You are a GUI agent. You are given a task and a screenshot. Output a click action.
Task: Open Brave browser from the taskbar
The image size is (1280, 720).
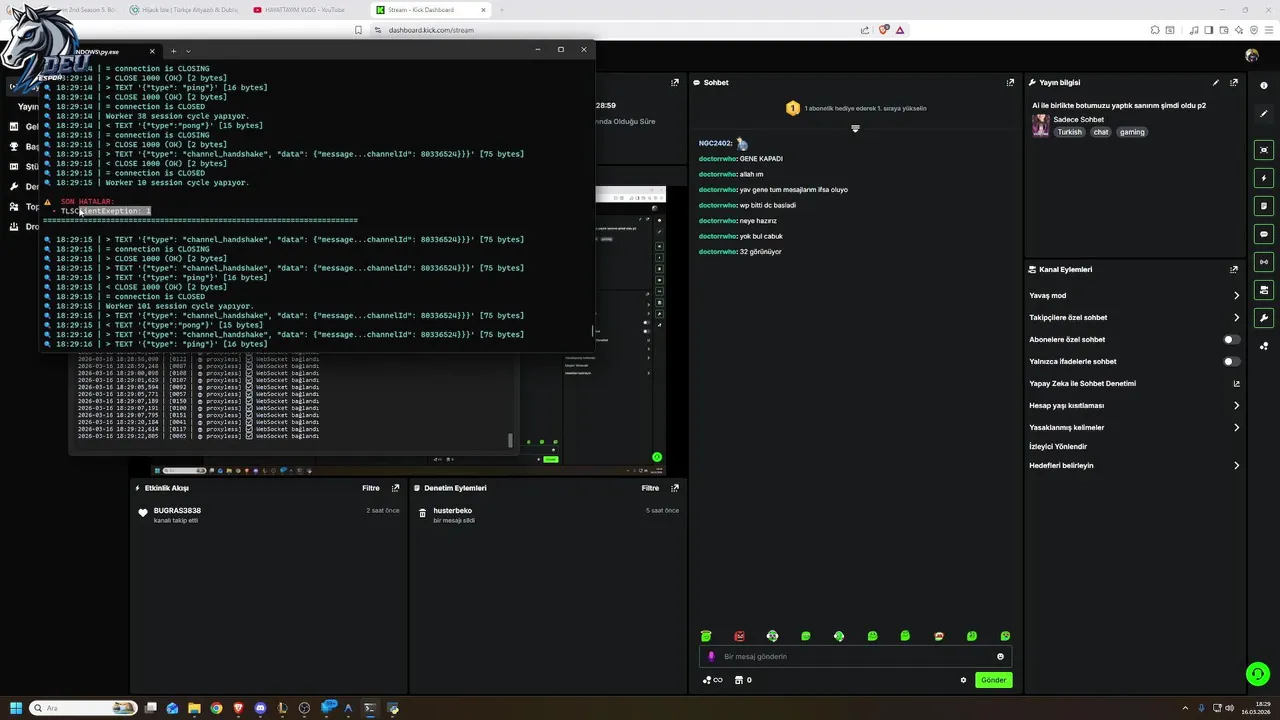238,708
